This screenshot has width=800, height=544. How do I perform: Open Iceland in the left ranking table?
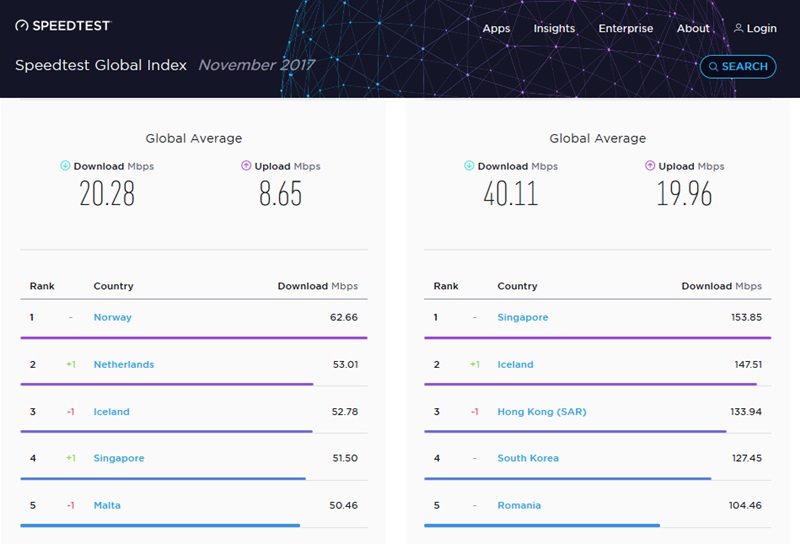pyautogui.click(x=112, y=411)
